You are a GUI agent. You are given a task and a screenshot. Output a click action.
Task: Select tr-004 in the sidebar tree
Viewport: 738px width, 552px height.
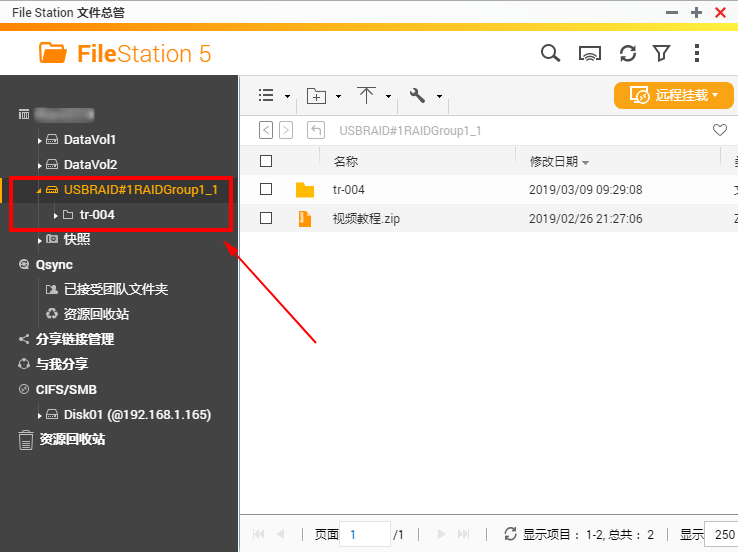pos(97,215)
